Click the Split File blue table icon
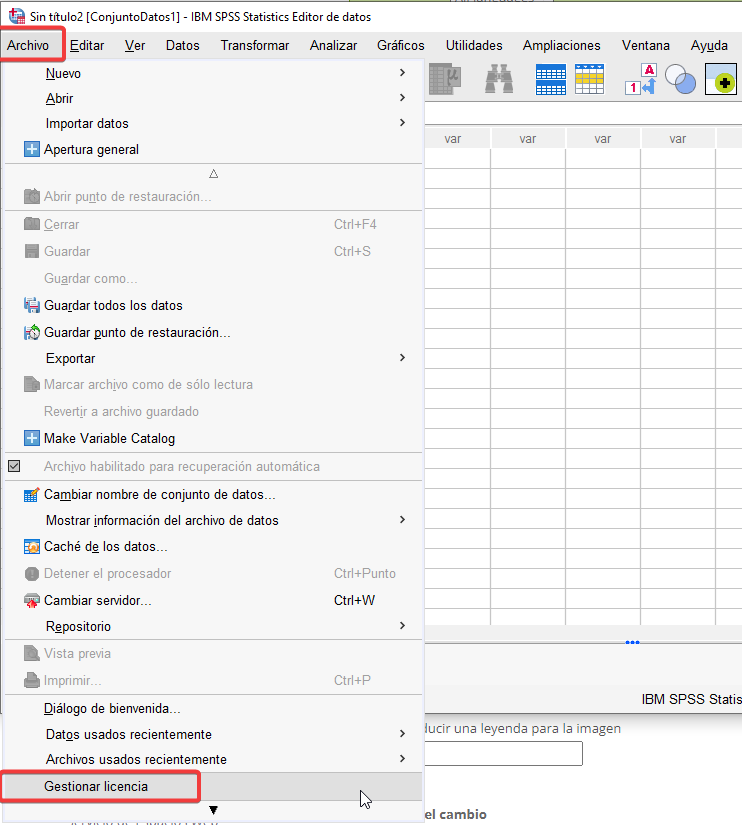This screenshot has width=742, height=825. (551, 79)
